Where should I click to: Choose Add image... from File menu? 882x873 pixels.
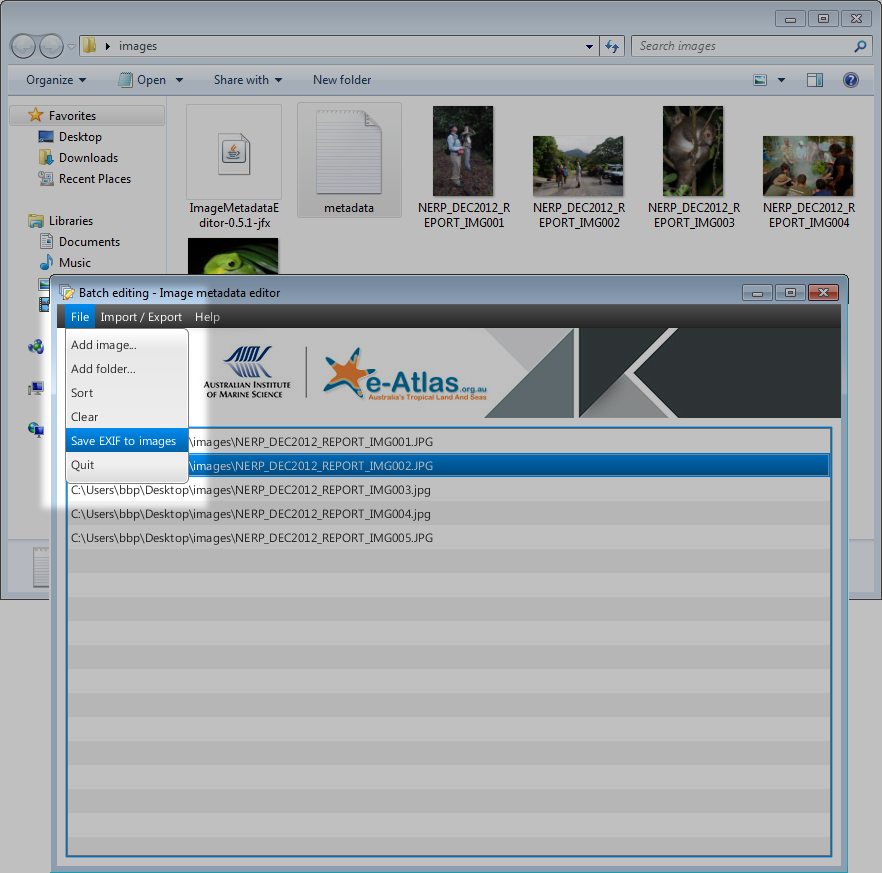tap(127, 345)
